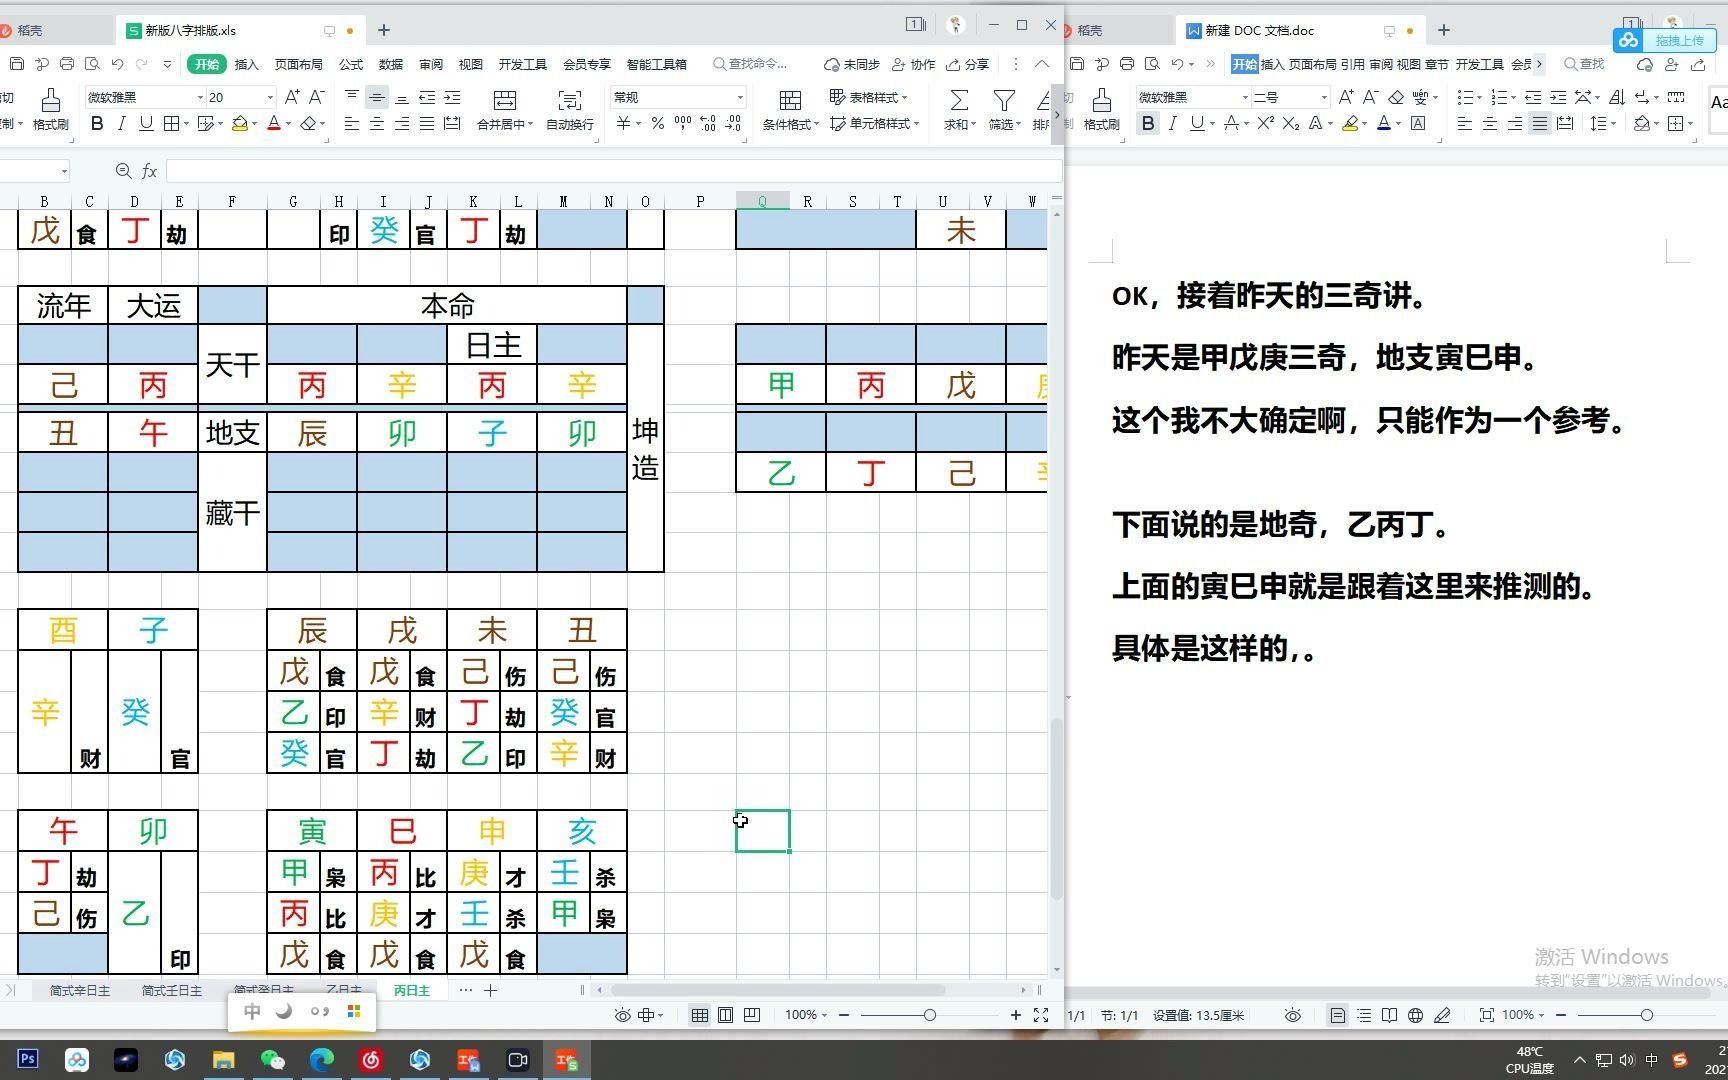
Task: Click increase indent icon in document
Action: pos(1558,97)
